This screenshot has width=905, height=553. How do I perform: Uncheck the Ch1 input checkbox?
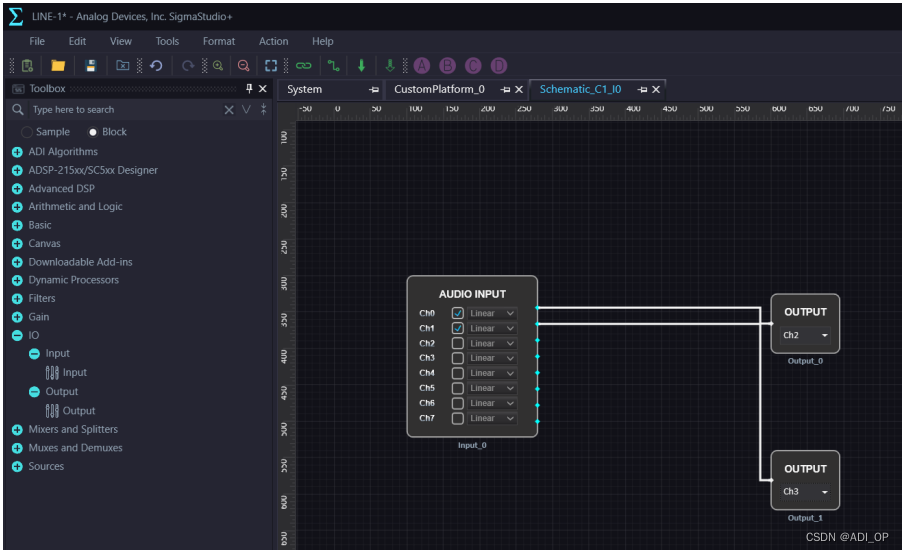(458, 328)
